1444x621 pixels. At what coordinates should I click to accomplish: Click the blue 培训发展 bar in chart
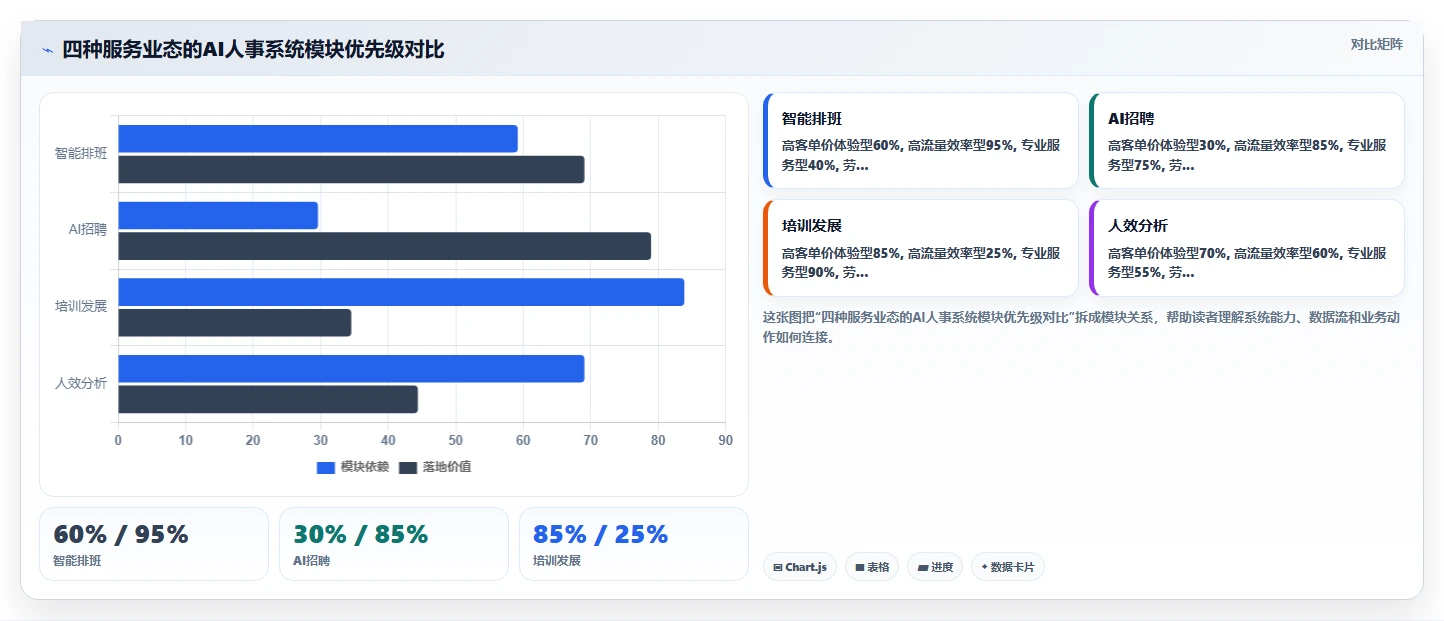tap(401, 292)
